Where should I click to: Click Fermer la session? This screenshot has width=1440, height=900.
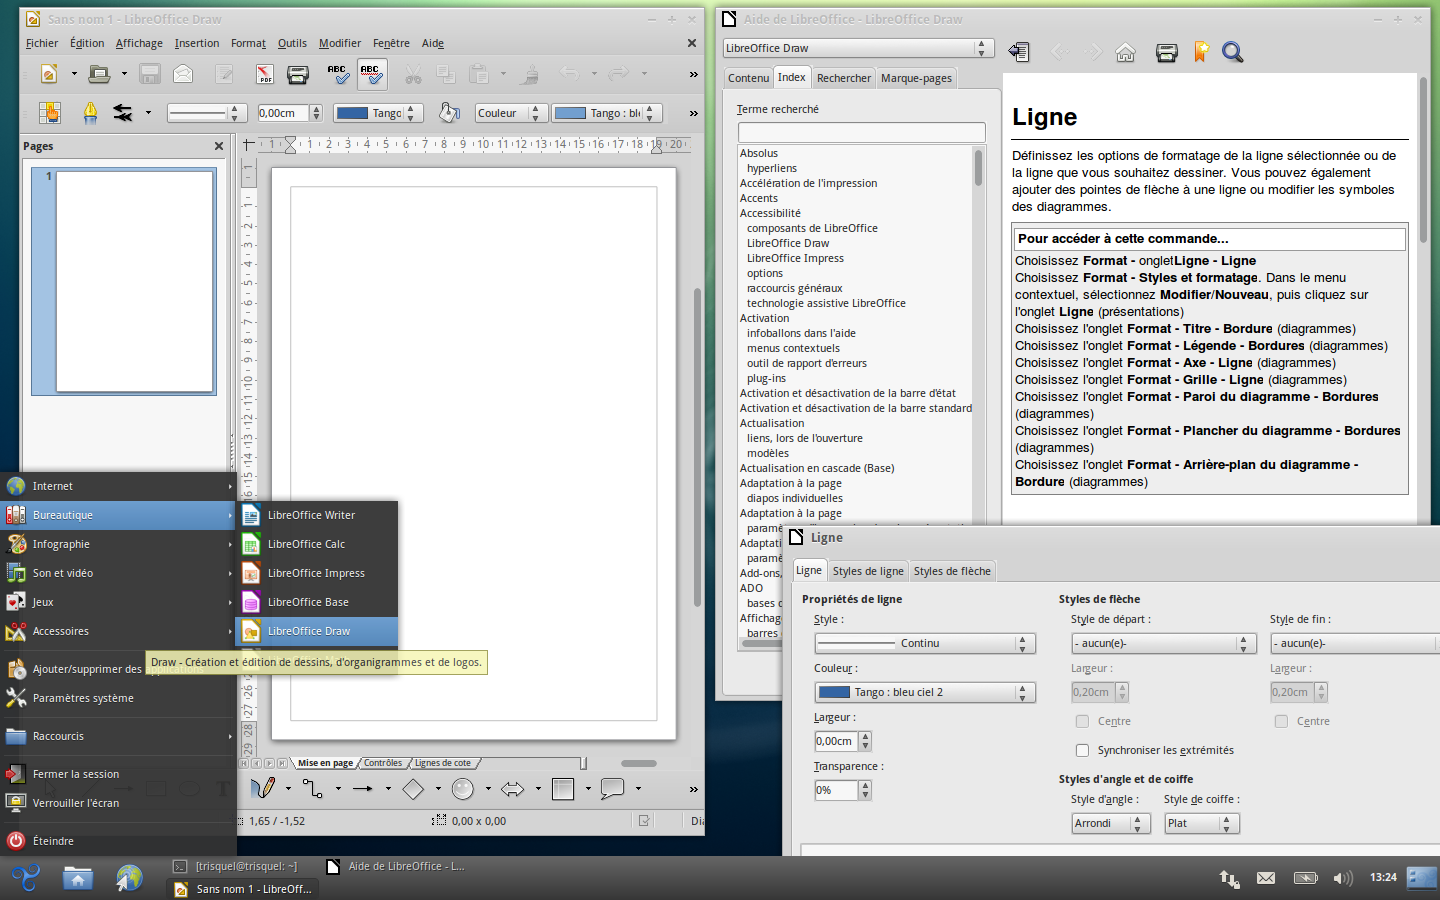click(x=118, y=774)
